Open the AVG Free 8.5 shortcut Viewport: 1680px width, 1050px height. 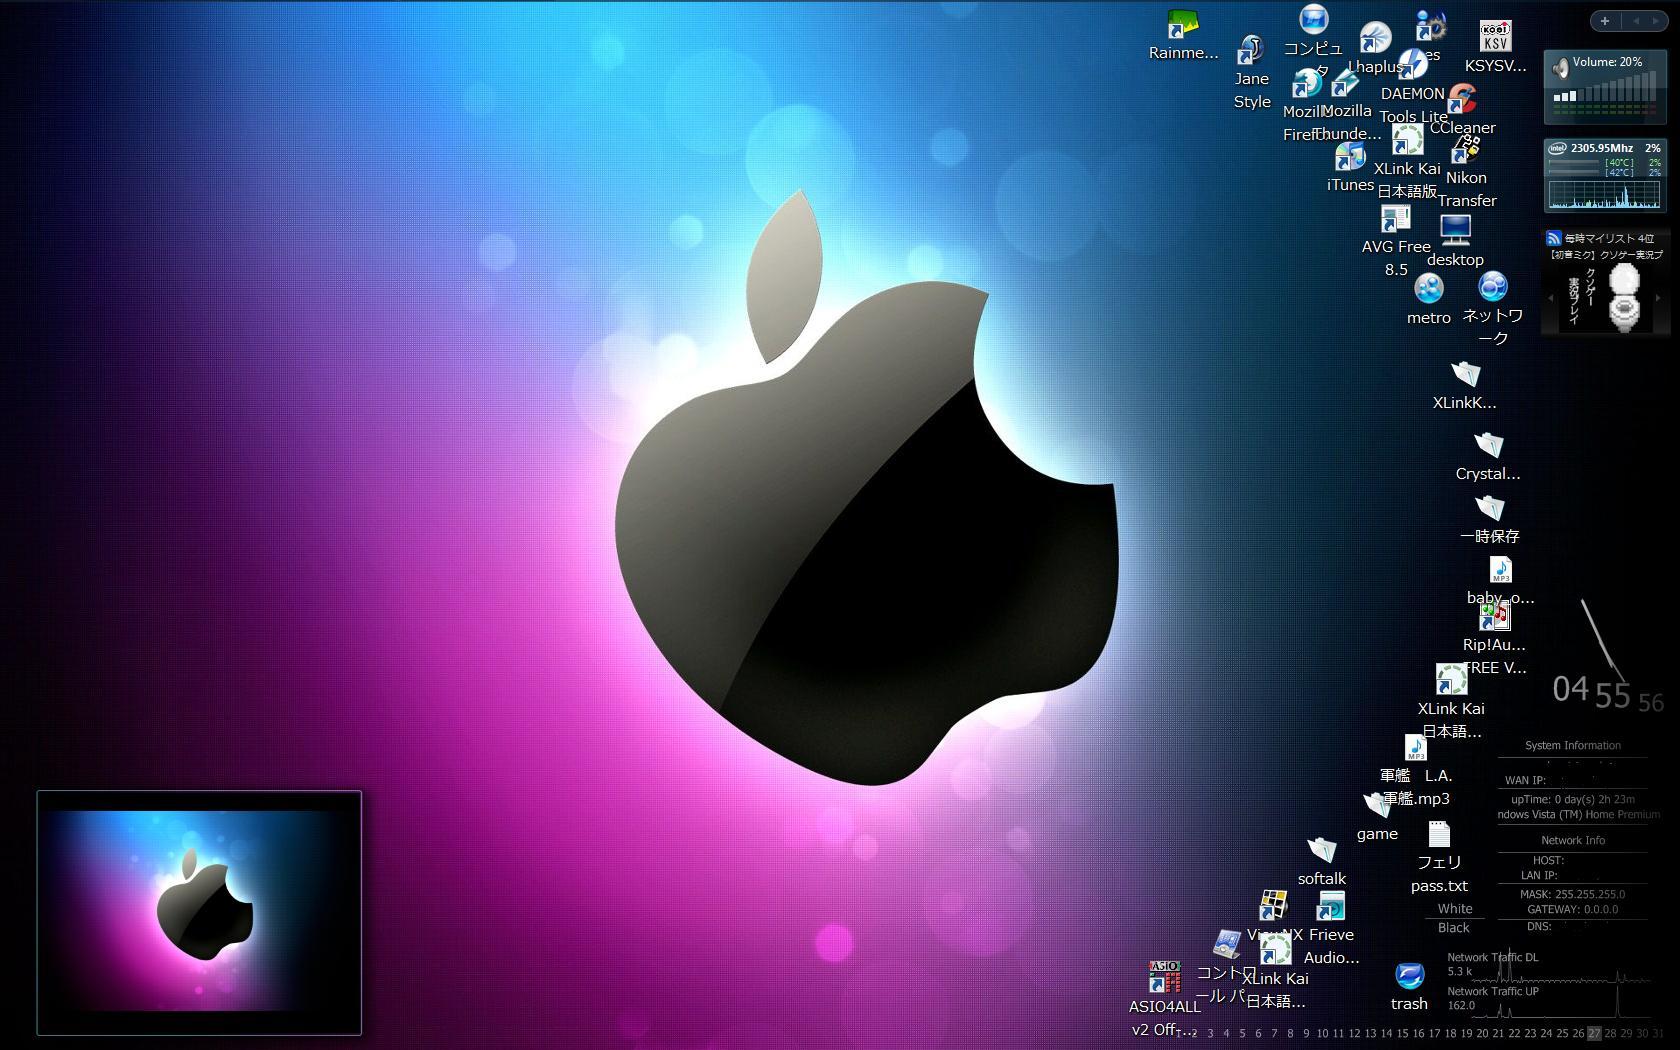[x=1395, y=220]
